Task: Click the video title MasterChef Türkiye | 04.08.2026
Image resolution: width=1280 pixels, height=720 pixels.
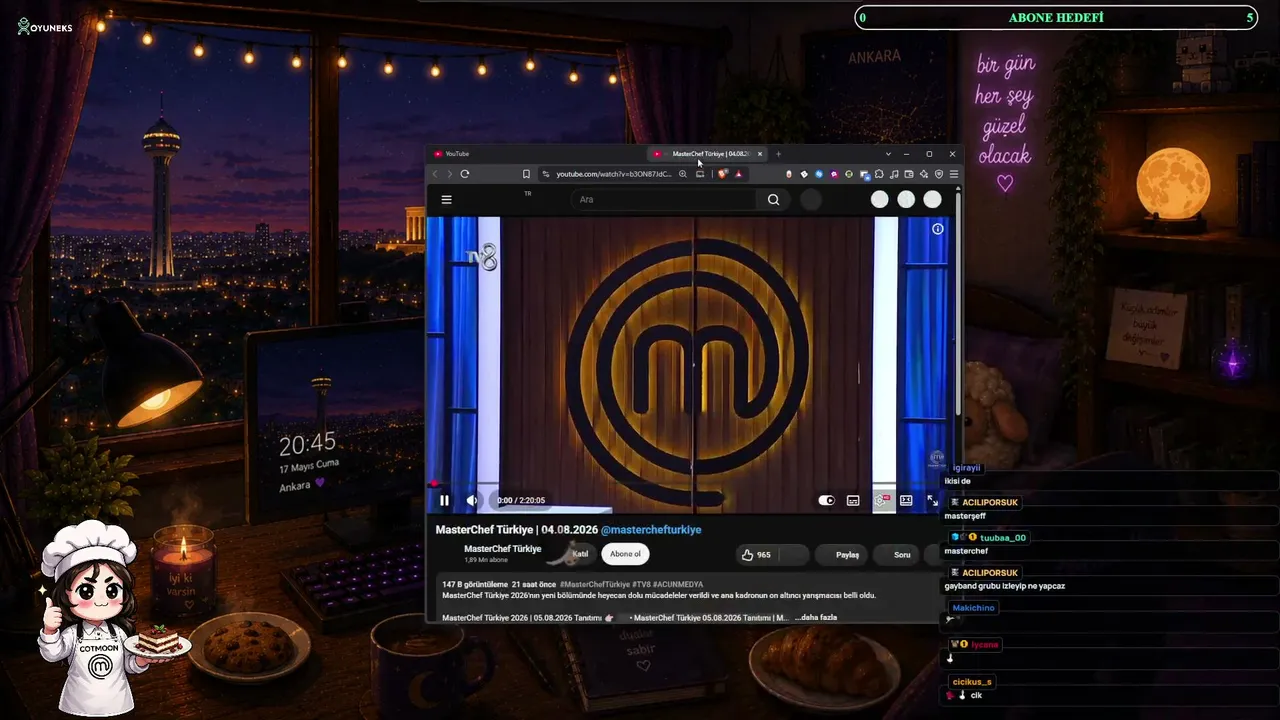Action: pos(516,530)
